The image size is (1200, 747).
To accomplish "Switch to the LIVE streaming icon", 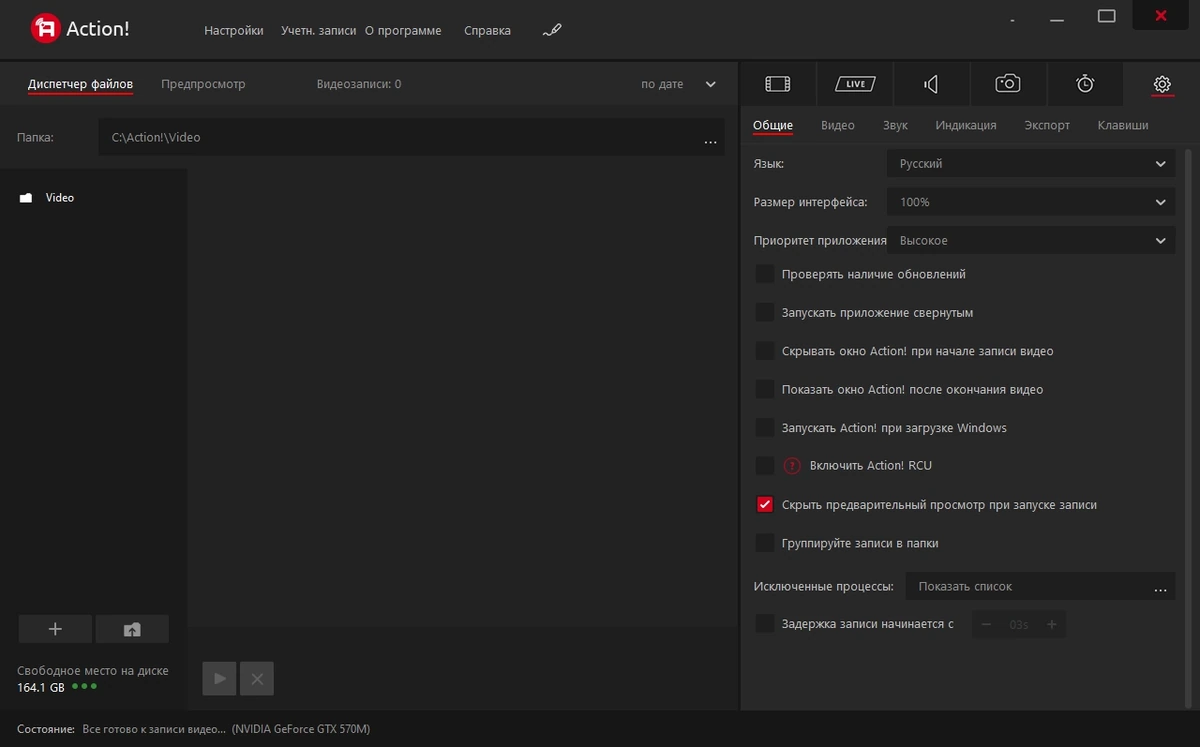I will coord(855,84).
